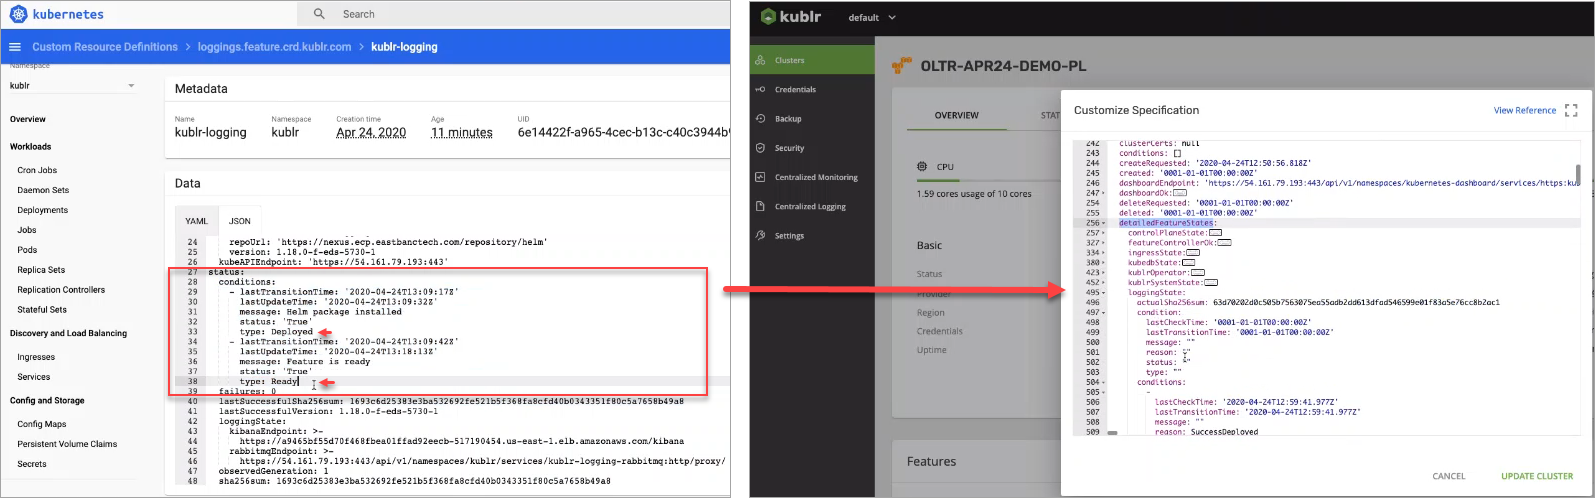
Task: Open Jobs in Kubernetes sidebar
Action: pyautogui.click(x=27, y=230)
